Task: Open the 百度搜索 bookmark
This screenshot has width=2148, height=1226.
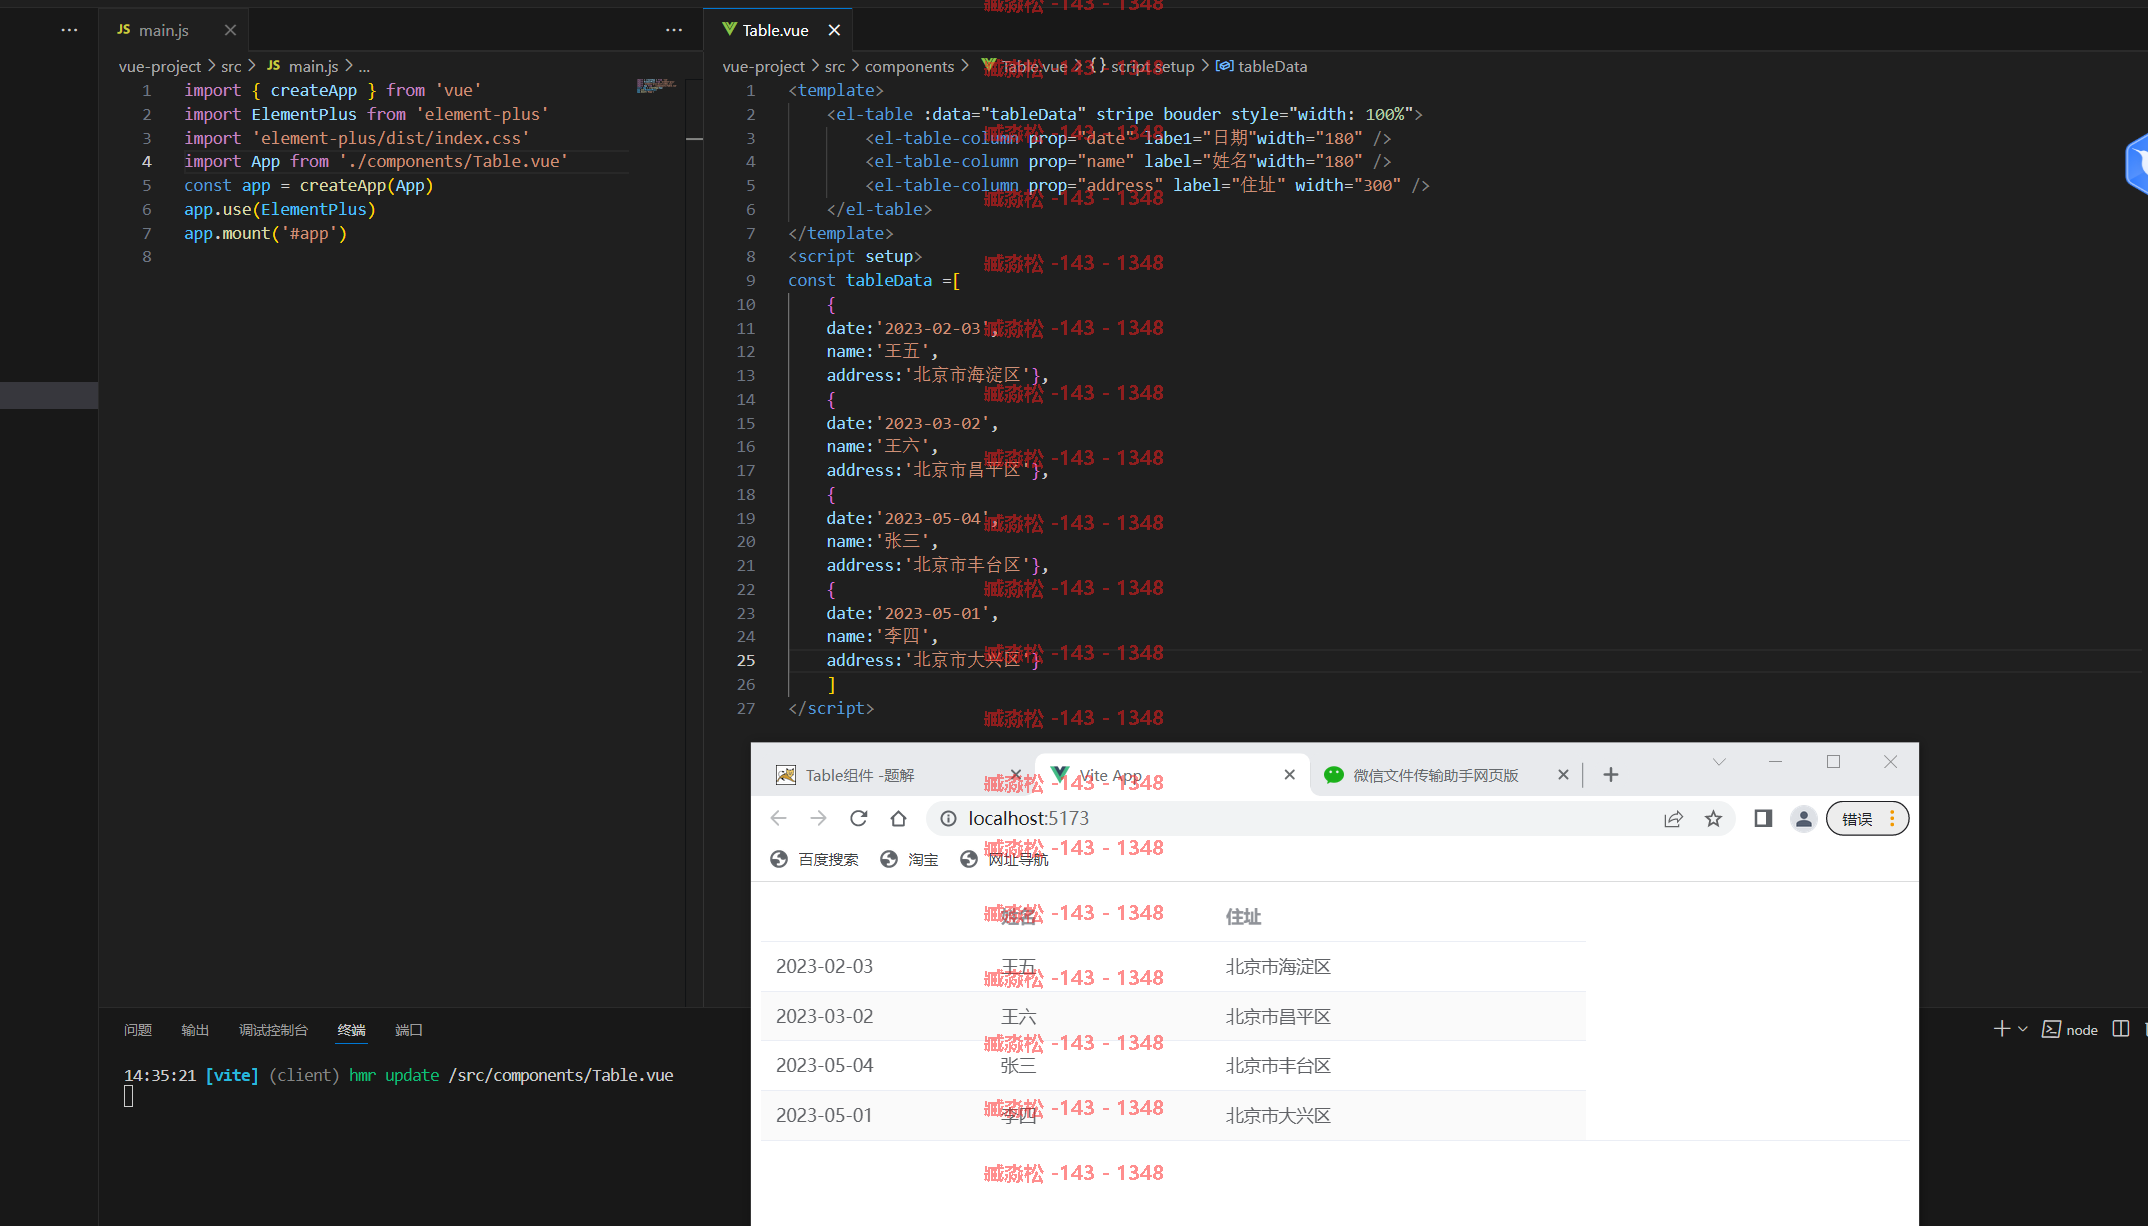Action: pyautogui.click(x=815, y=860)
